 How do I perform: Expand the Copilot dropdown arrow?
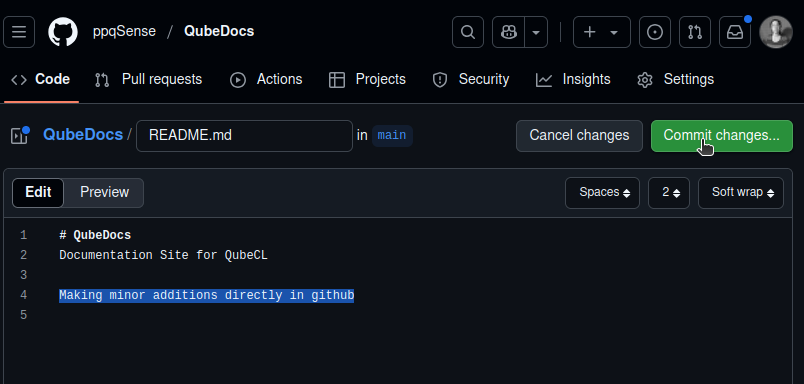click(536, 32)
